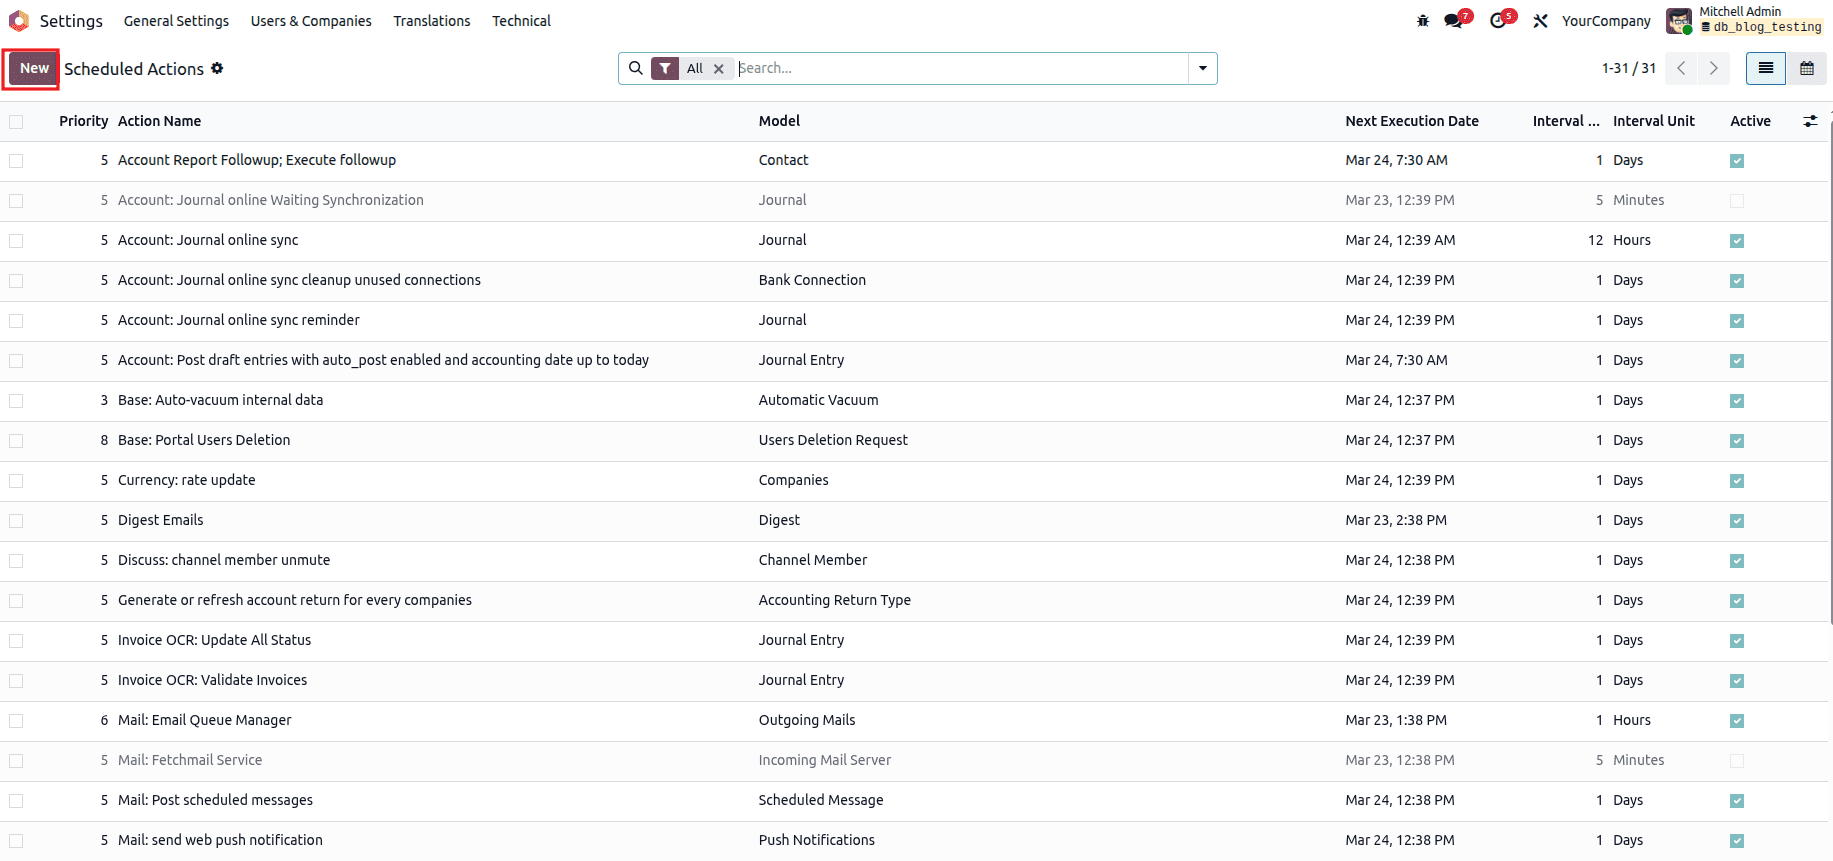
Task: Switch to list view
Action: coord(1766,68)
